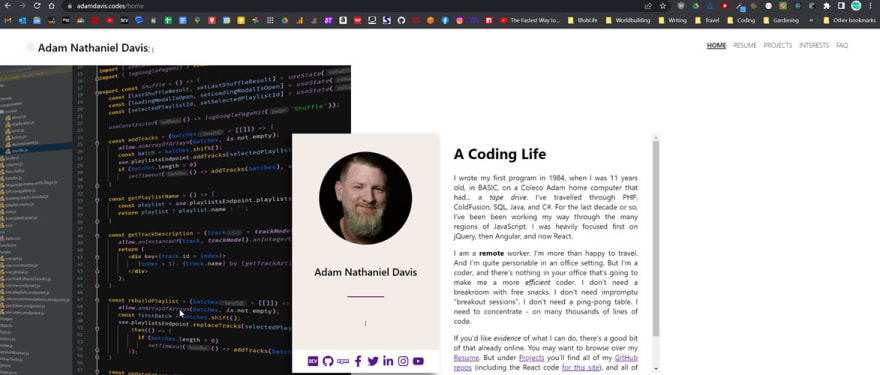
Task: Open the Chrome profile avatar
Action: coord(856,6)
